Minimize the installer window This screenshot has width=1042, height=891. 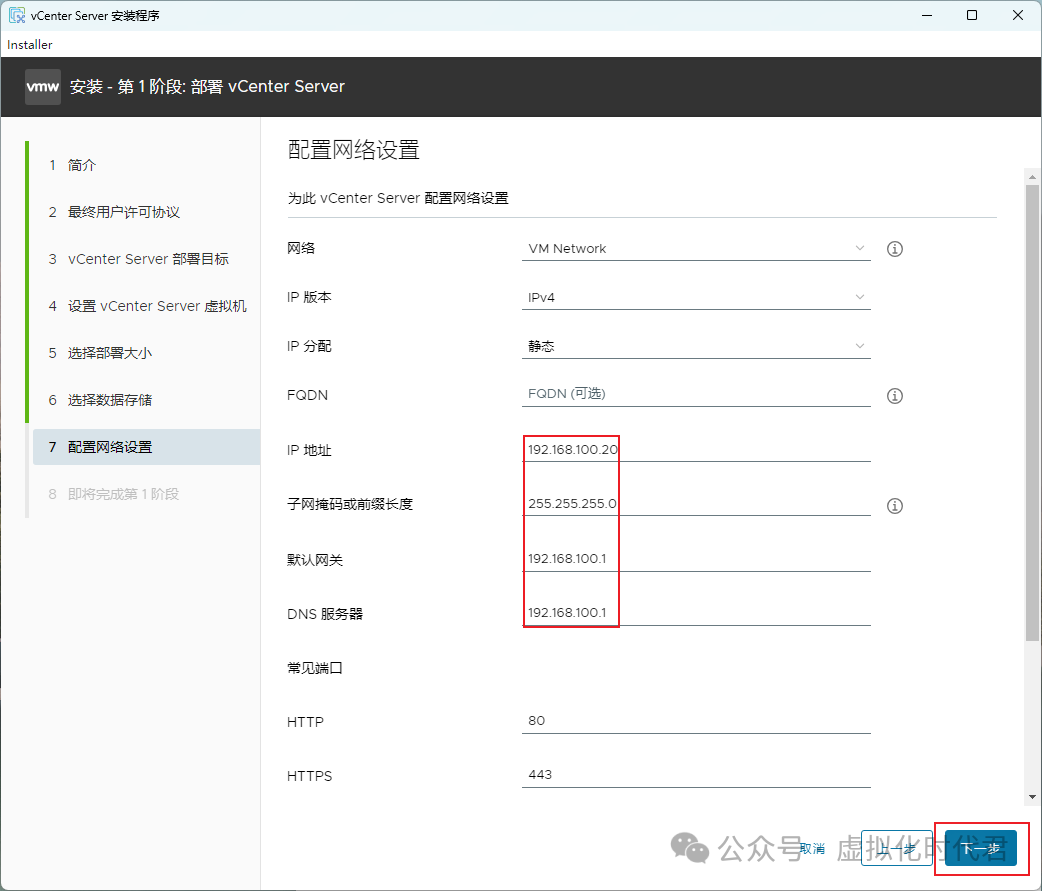click(927, 15)
